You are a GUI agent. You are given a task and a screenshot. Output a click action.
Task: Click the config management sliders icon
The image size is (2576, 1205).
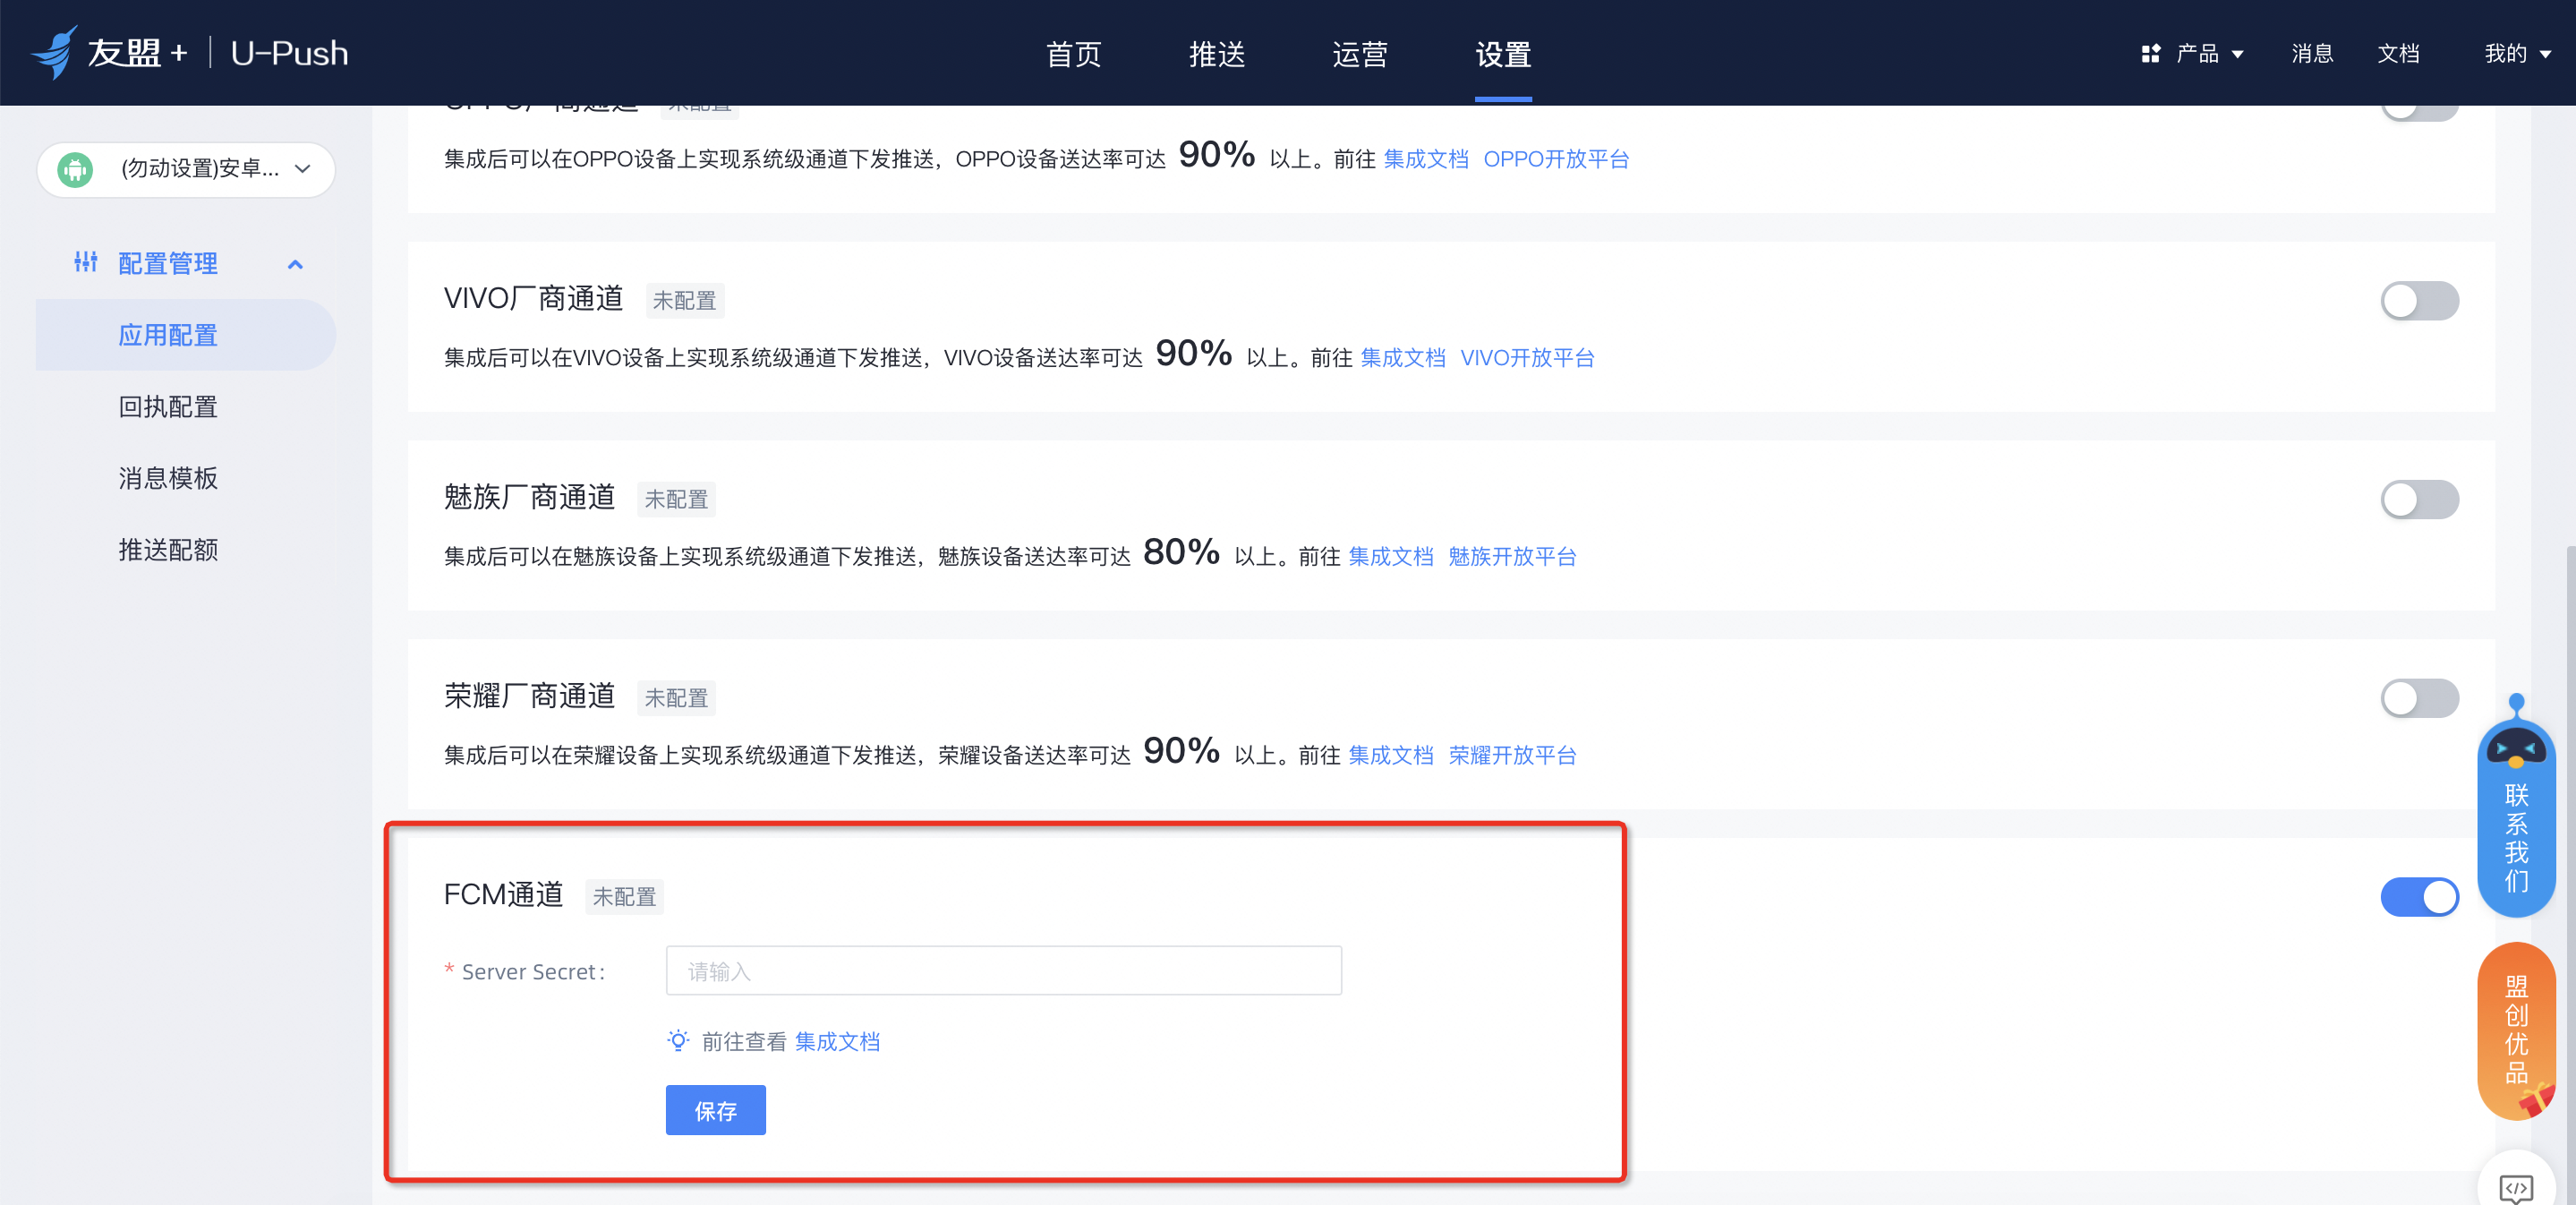point(86,262)
